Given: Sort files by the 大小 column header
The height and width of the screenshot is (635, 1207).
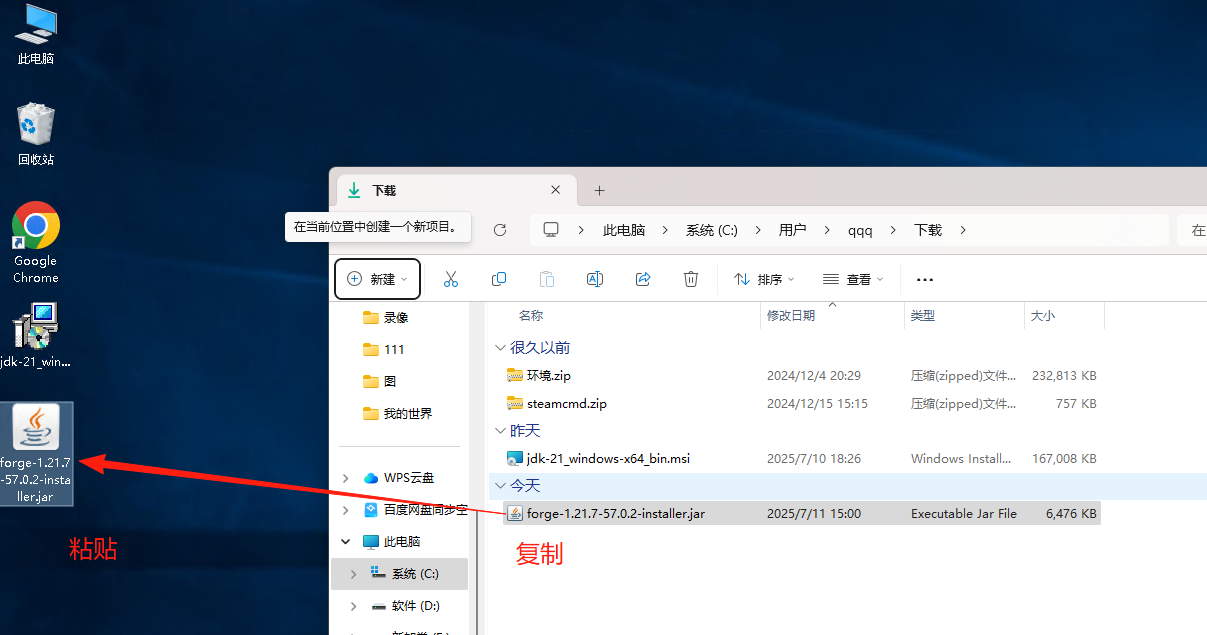Looking at the screenshot, I should pos(1042,316).
